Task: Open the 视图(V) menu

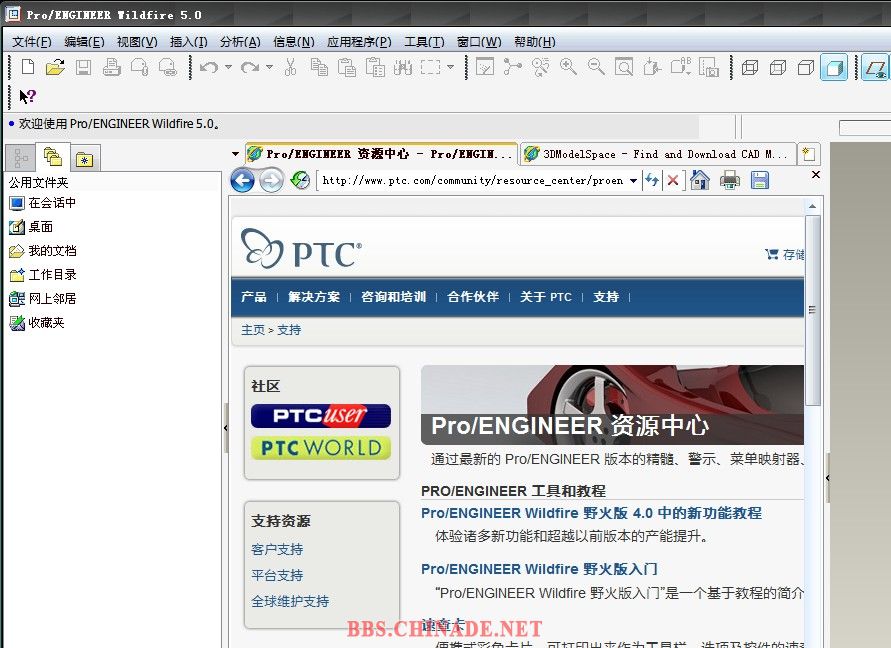Action: pos(137,41)
